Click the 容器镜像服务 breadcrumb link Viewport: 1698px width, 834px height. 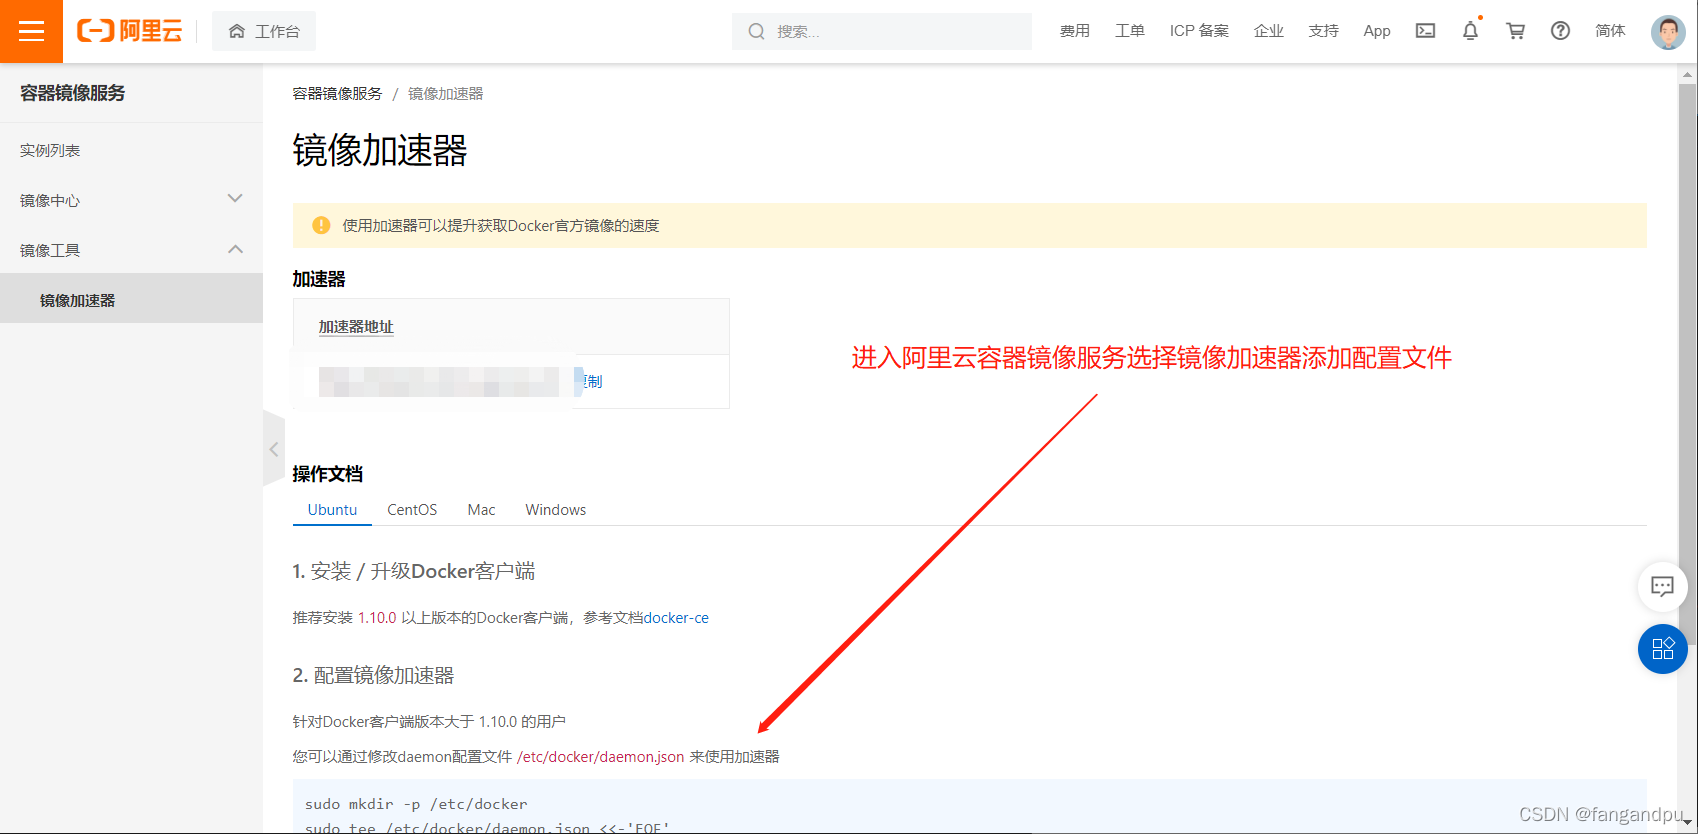point(337,93)
